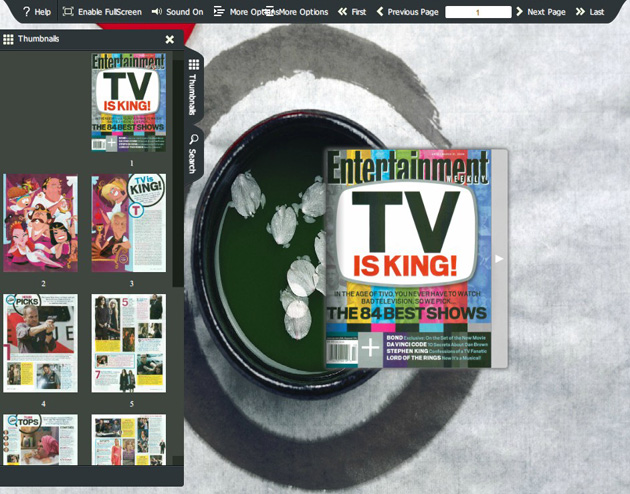Click the thumbnails panel scrollbar

tap(178, 173)
